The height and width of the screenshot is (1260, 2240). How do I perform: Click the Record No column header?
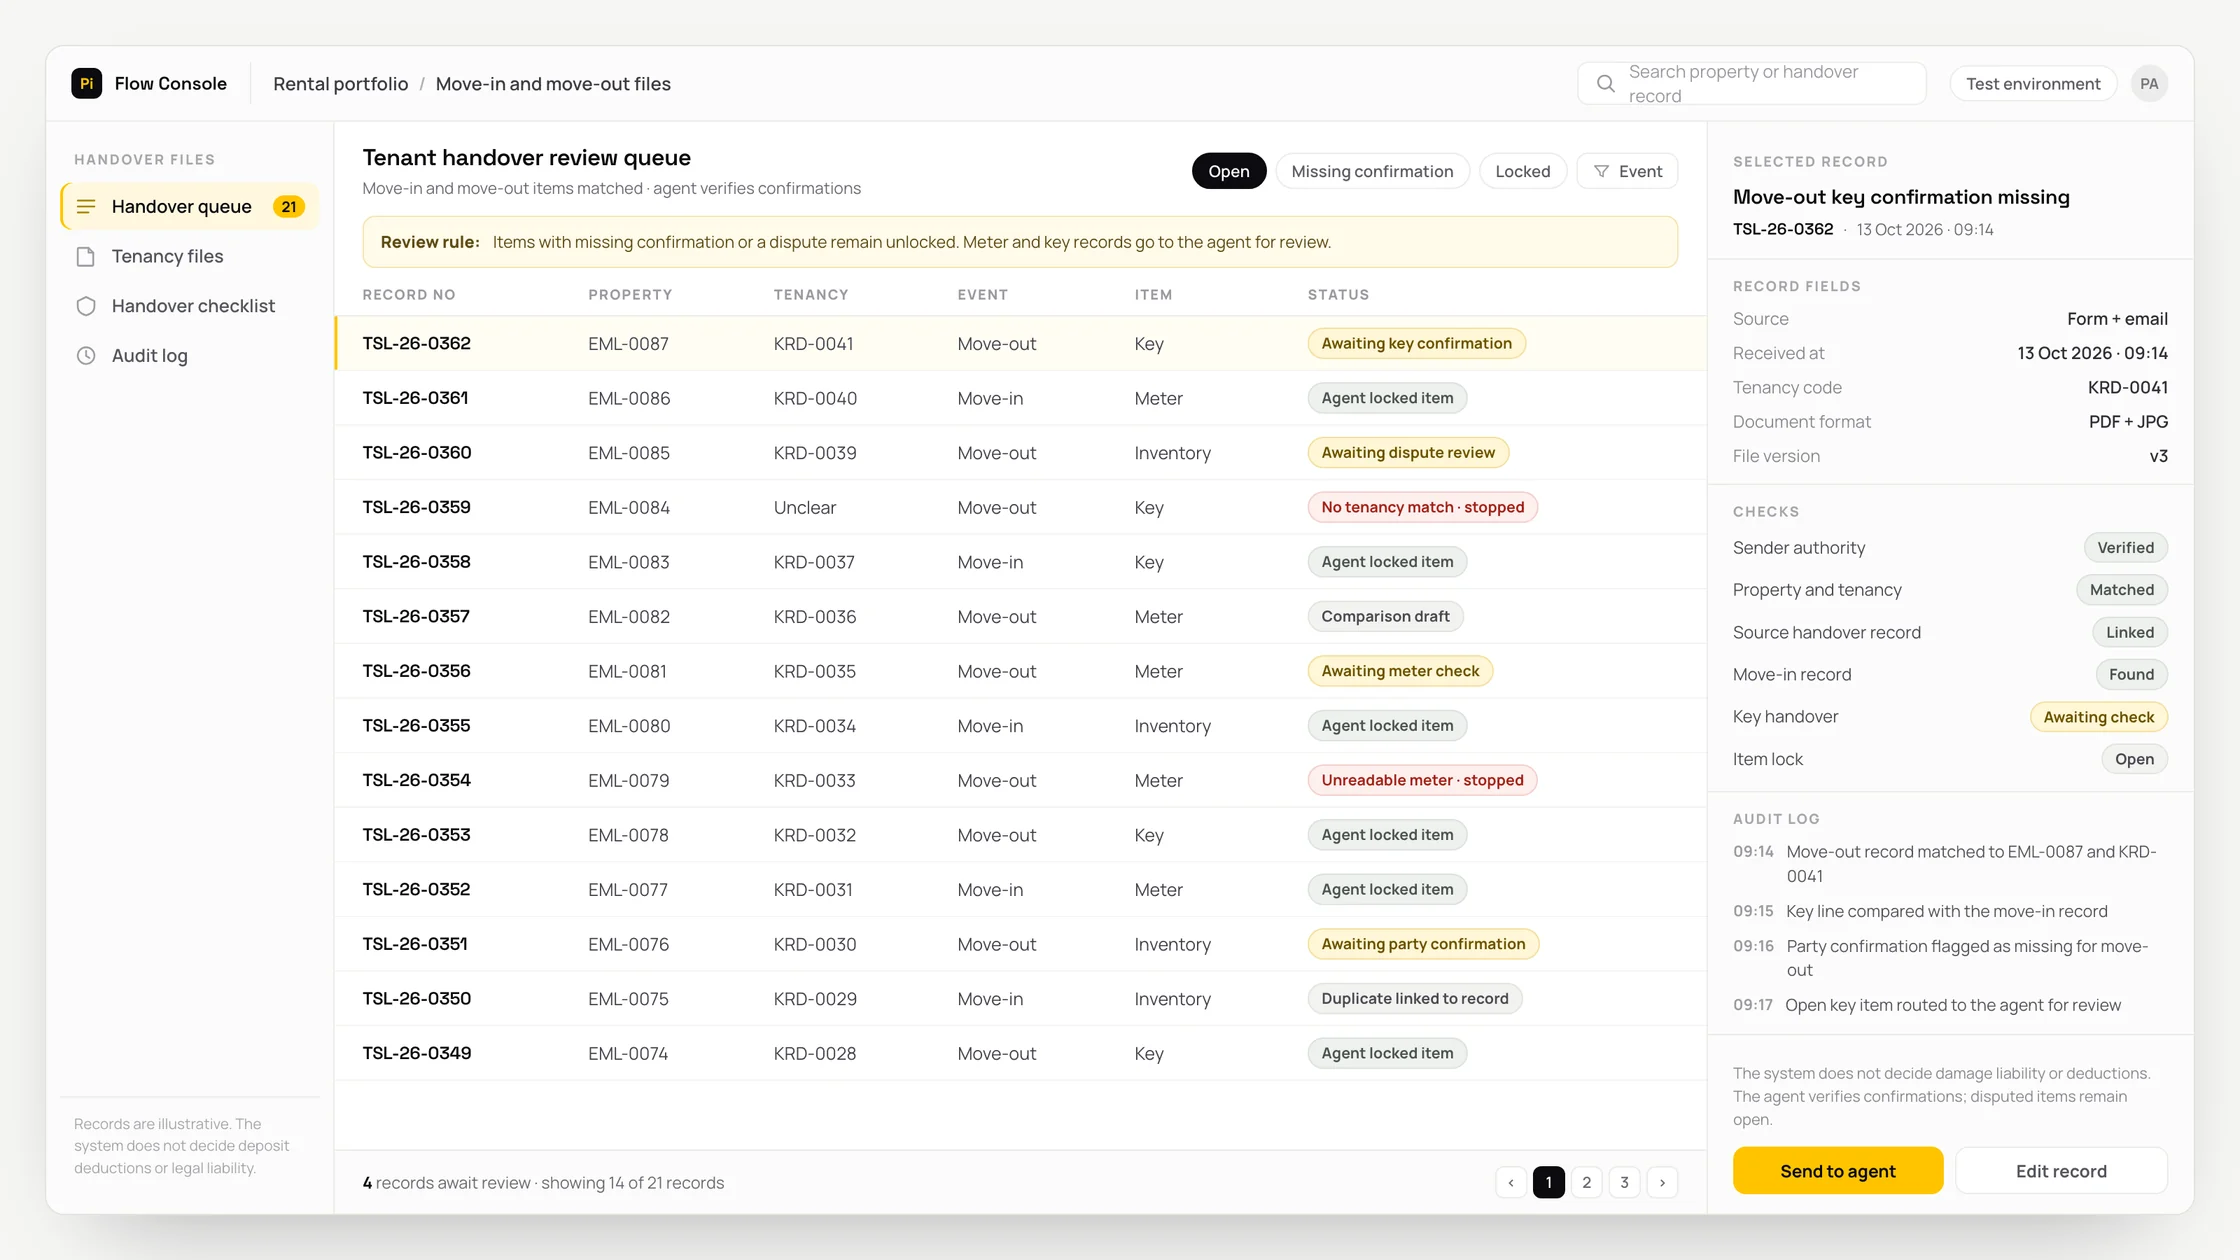pos(409,295)
